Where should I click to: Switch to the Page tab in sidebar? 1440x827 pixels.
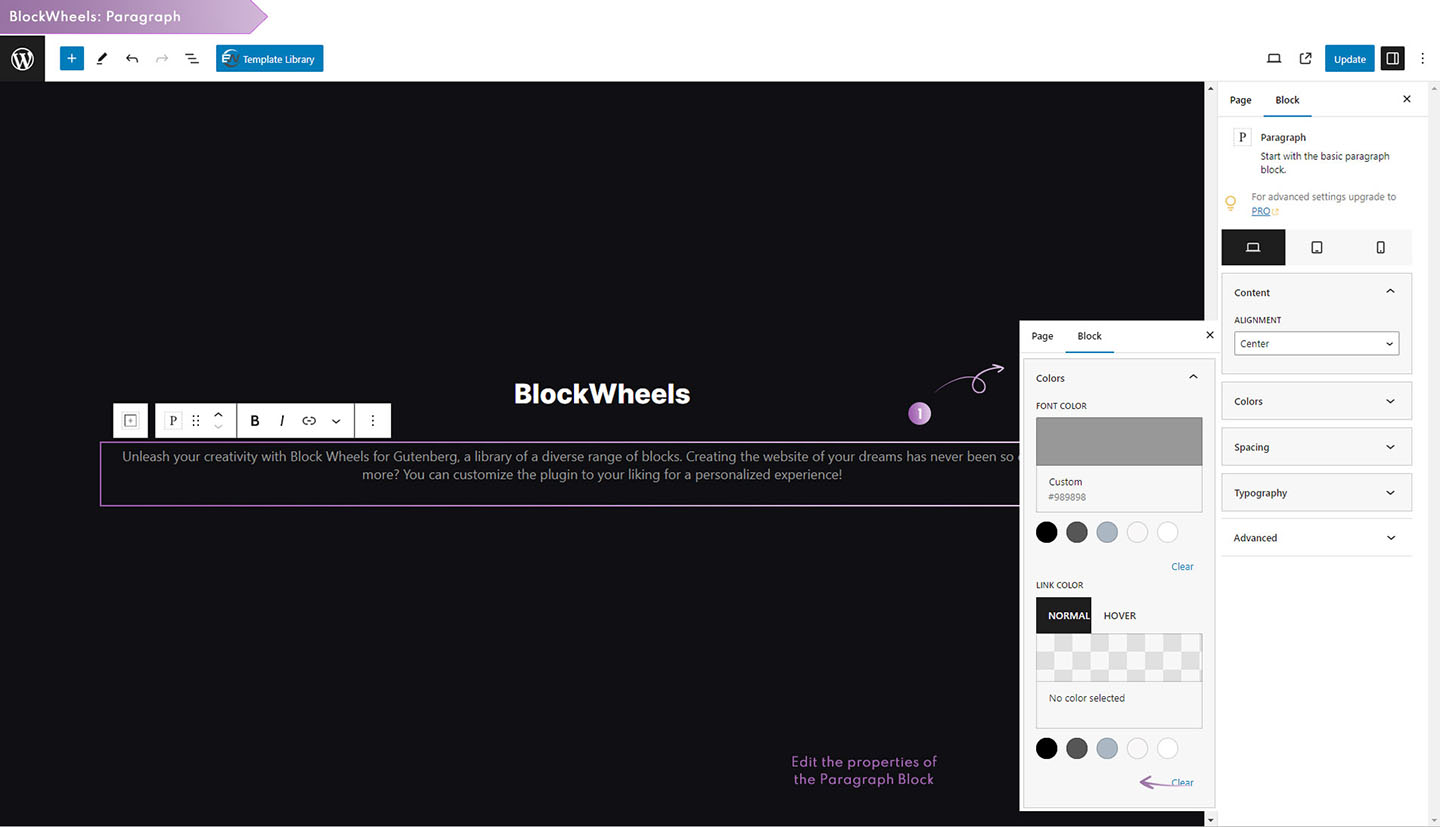1240,100
